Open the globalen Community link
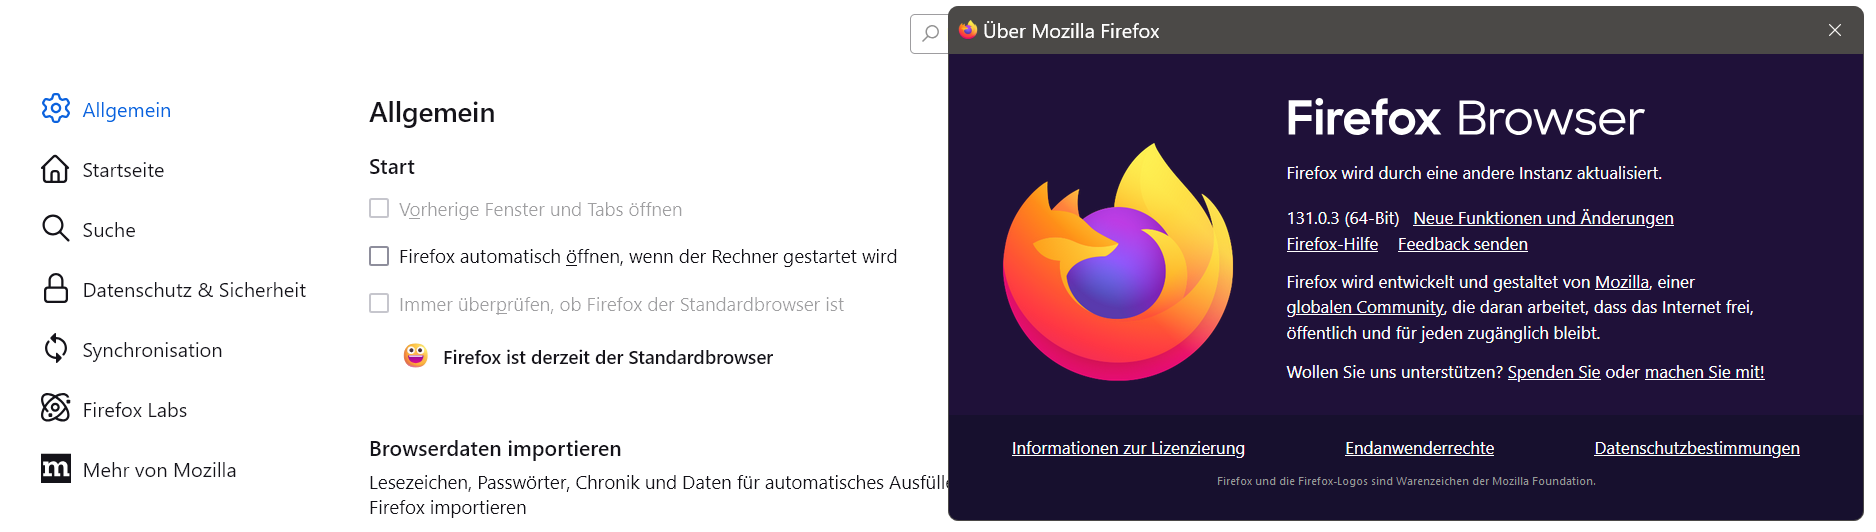Viewport: 1876px width, 532px height. point(1365,307)
